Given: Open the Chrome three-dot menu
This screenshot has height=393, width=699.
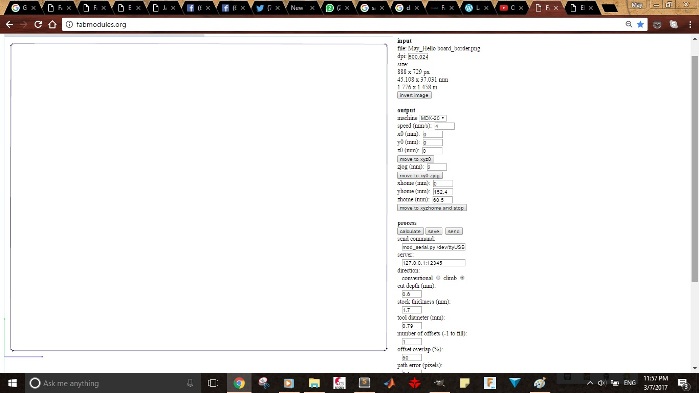Looking at the screenshot, I should point(690,25).
